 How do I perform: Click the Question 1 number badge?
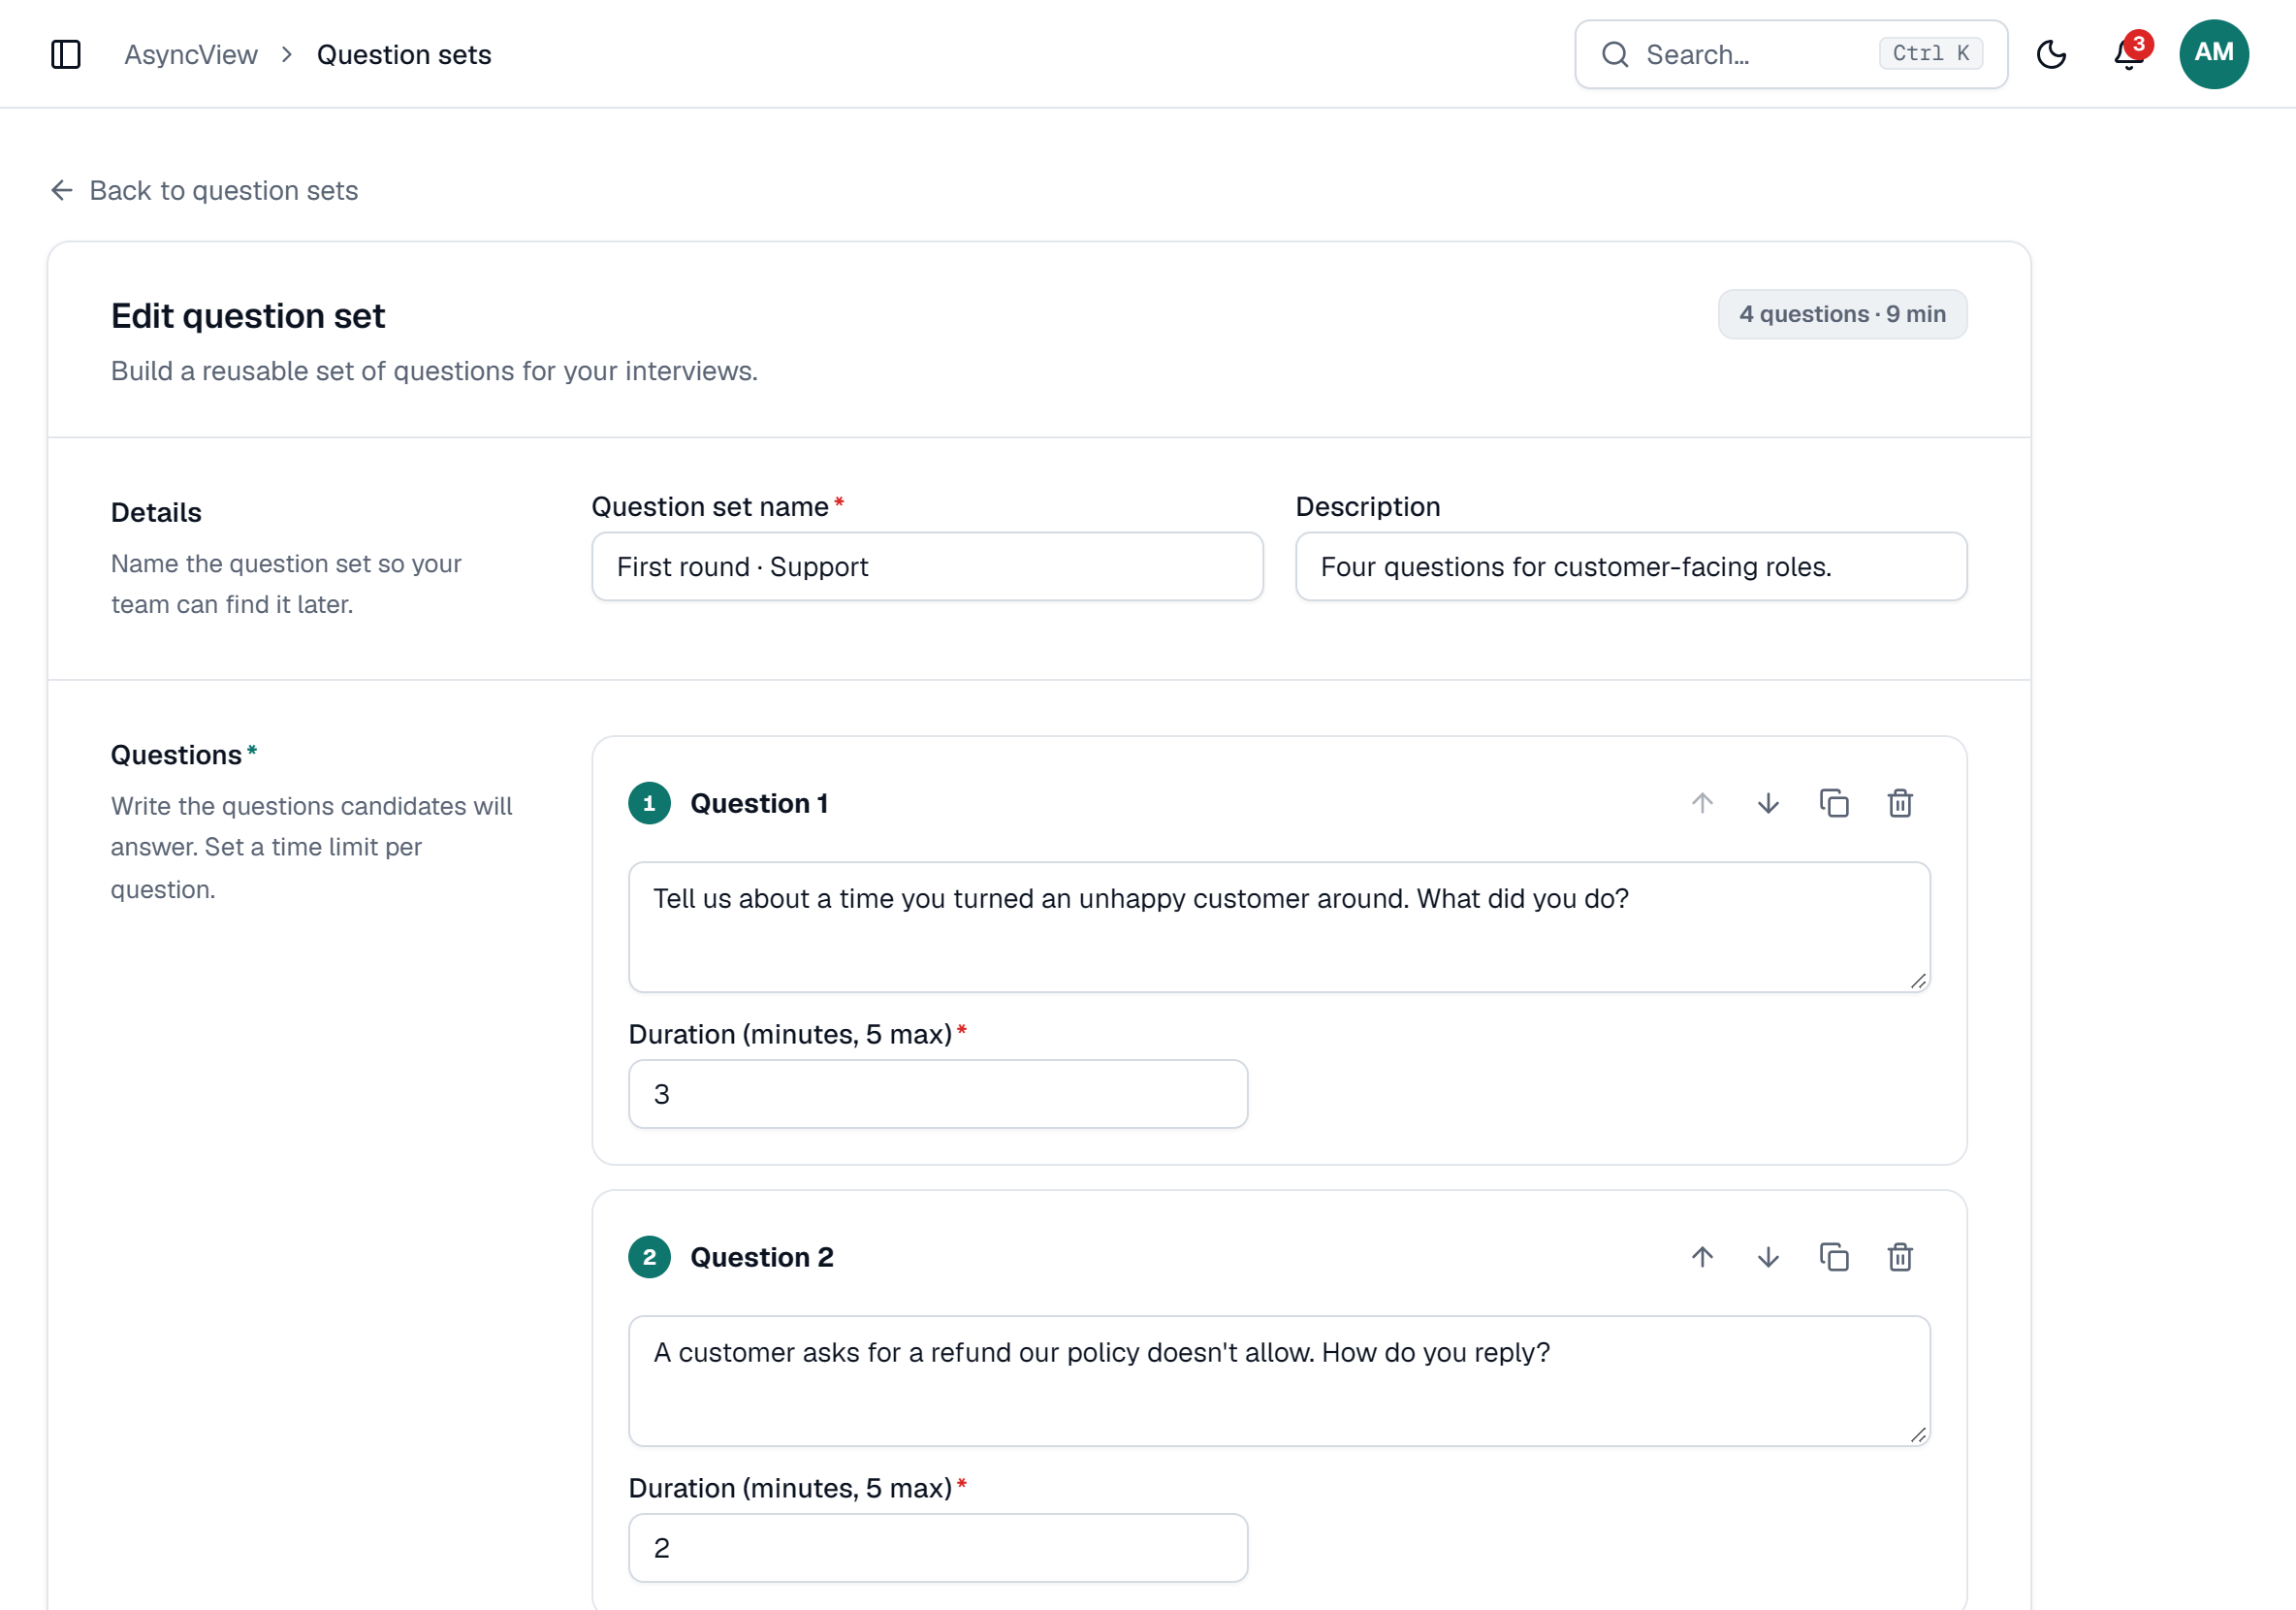click(x=649, y=803)
